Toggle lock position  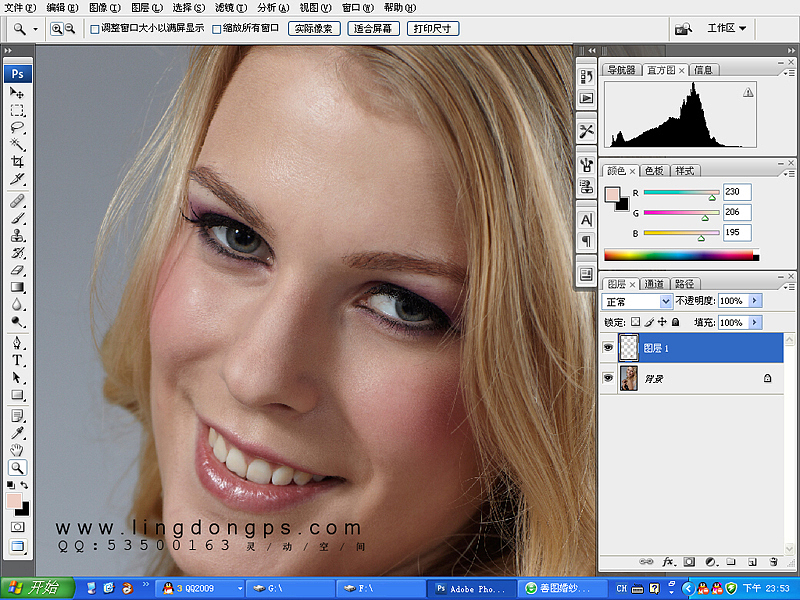tap(662, 322)
